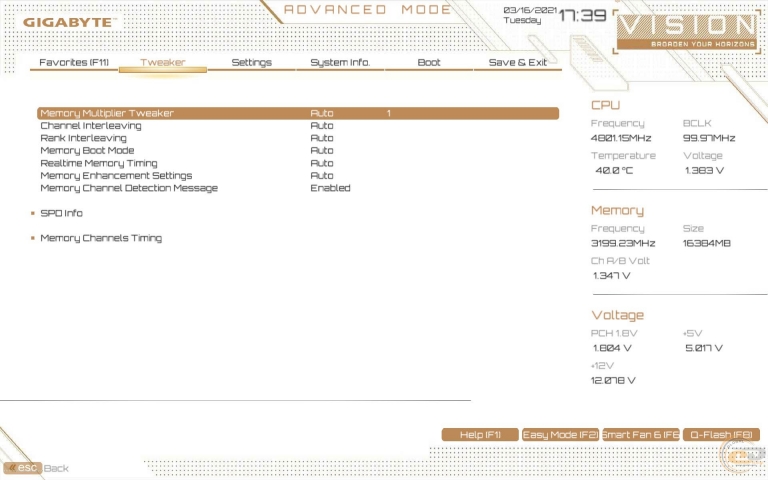Click the CPU section heading
The width and height of the screenshot is (768, 480).
[605, 105]
